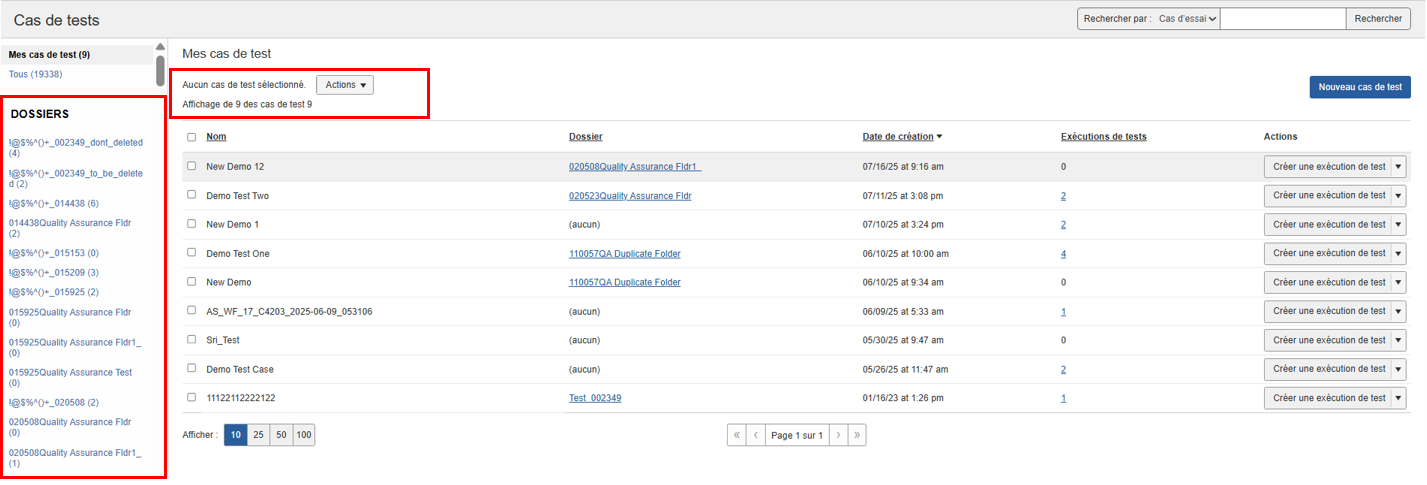Image resolution: width=1427 pixels, height=485 pixels.
Task: Open split-button arrow for Sri_Test row
Action: coord(1399,341)
